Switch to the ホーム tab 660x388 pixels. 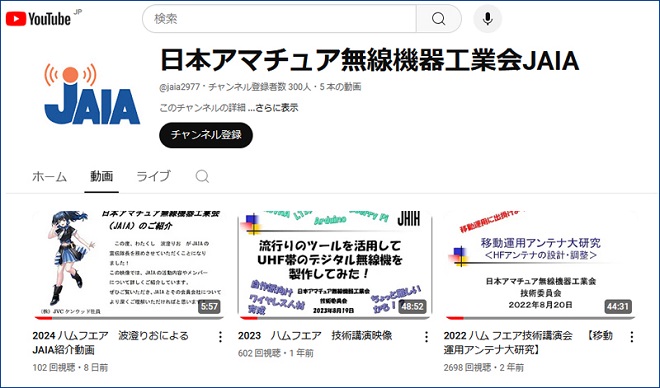click(x=49, y=176)
